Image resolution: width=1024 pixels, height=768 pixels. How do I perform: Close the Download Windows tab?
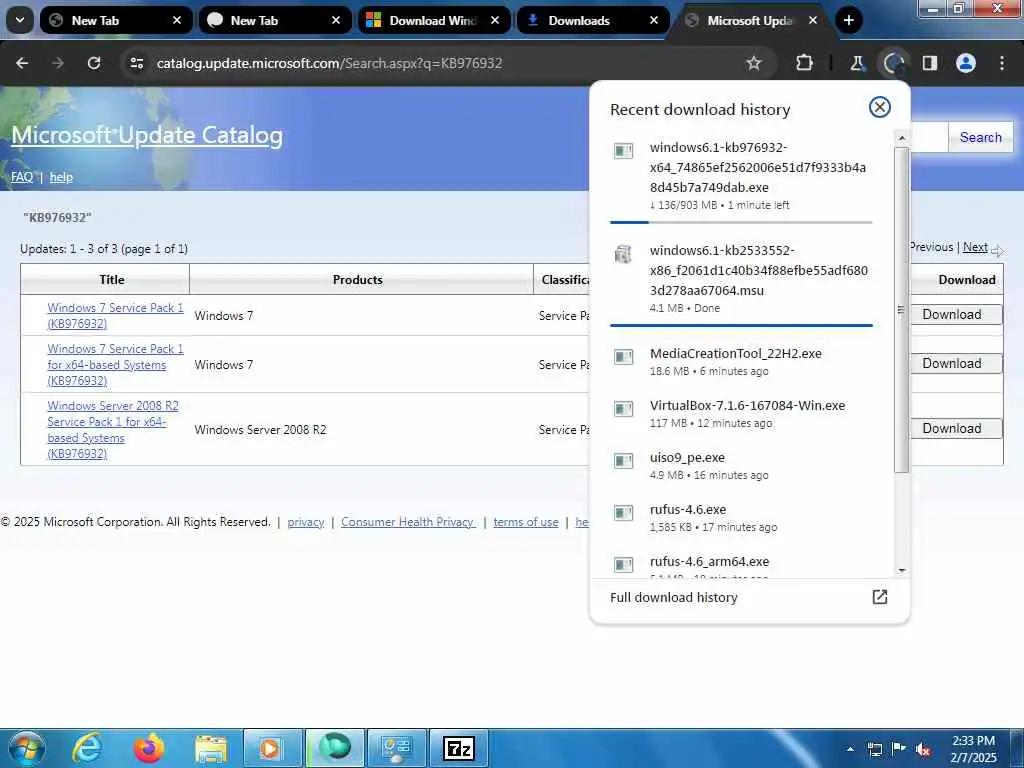(x=495, y=20)
